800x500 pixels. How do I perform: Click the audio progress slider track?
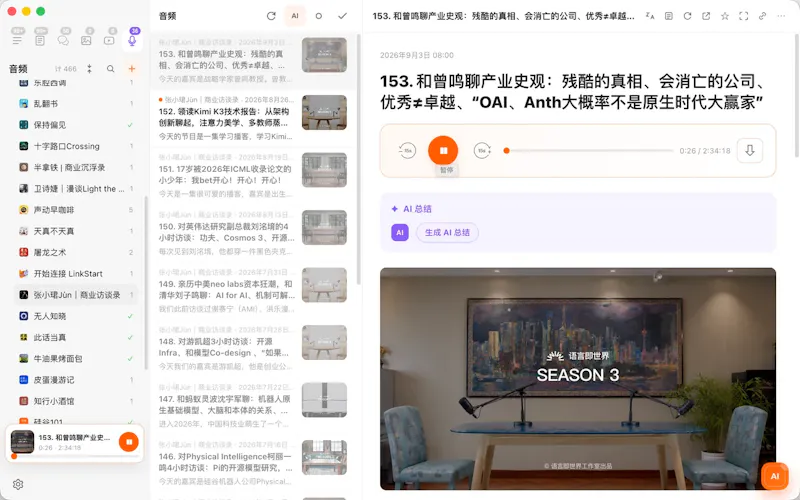[x=588, y=151]
